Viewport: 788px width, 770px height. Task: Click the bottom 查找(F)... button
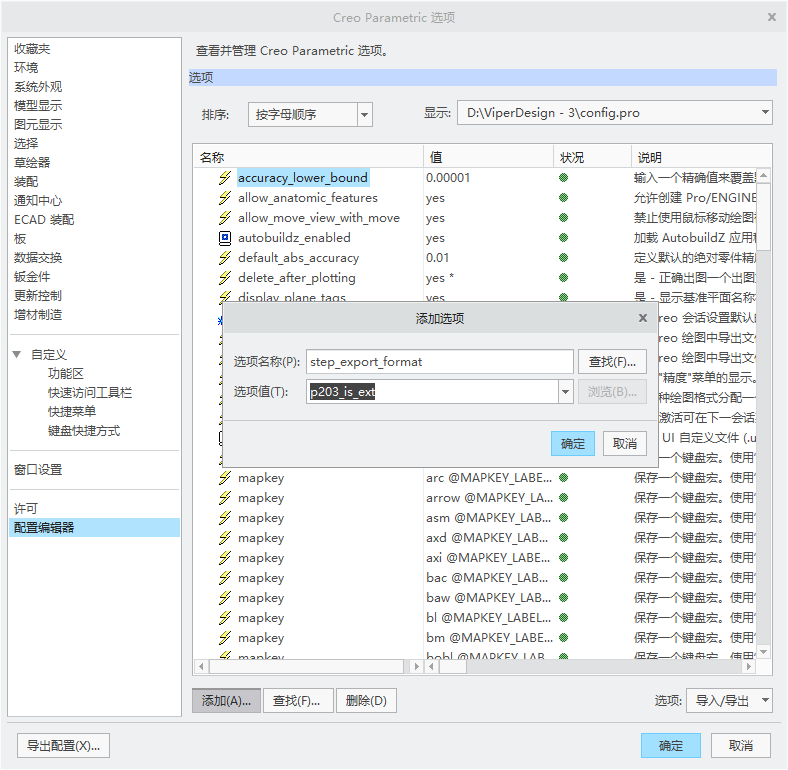pos(297,701)
